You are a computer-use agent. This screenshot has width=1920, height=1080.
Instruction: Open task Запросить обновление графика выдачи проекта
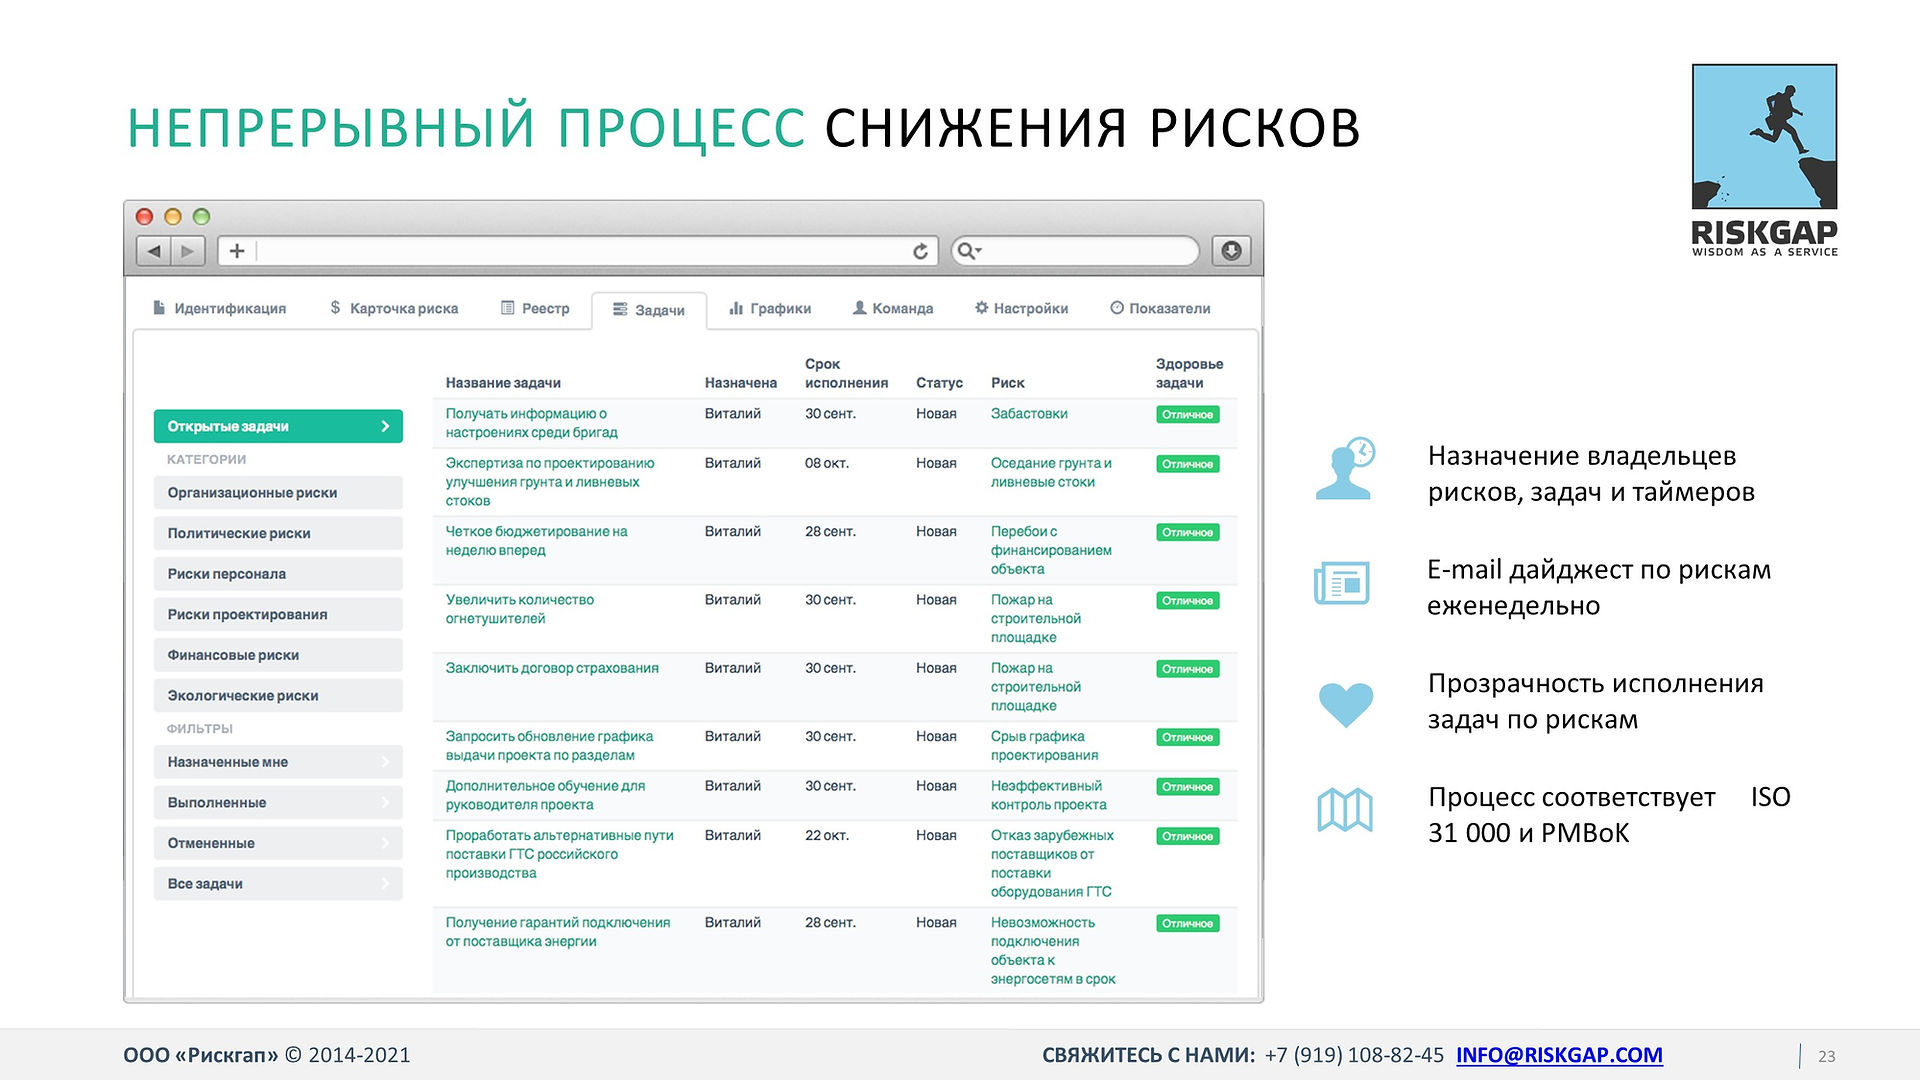pos(549,746)
